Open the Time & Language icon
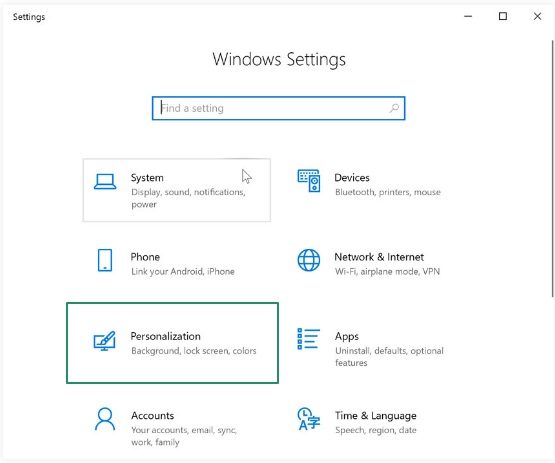This screenshot has width=555, height=463. [309, 419]
